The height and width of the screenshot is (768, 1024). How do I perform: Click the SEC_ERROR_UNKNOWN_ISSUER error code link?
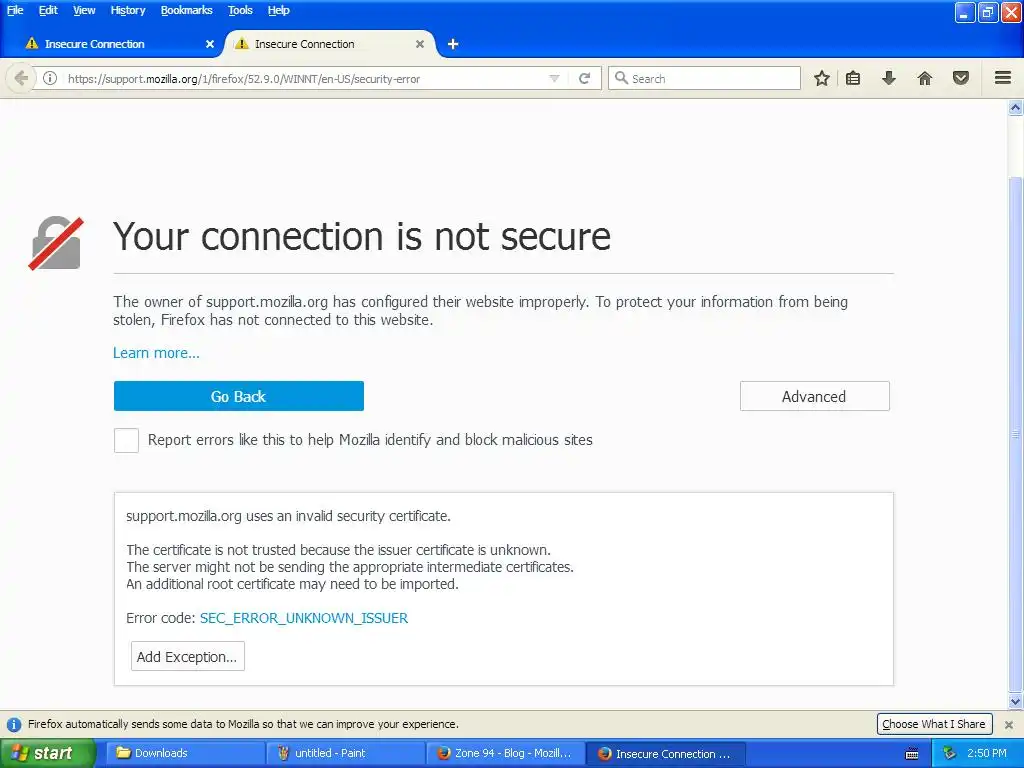click(x=304, y=618)
